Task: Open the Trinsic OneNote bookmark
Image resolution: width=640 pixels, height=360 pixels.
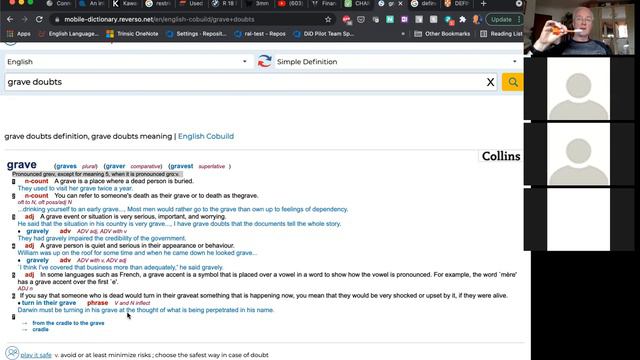Action: point(132,34)
